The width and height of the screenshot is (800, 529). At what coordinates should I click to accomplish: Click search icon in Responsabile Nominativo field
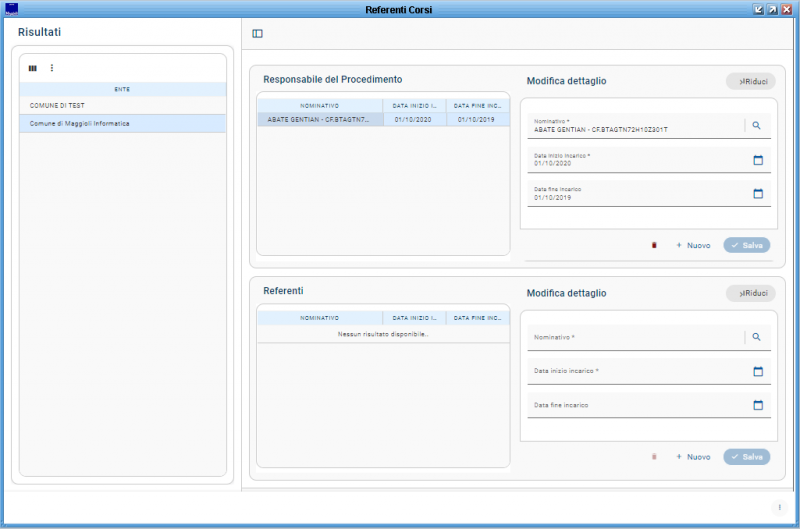click(x=757, y=126)
